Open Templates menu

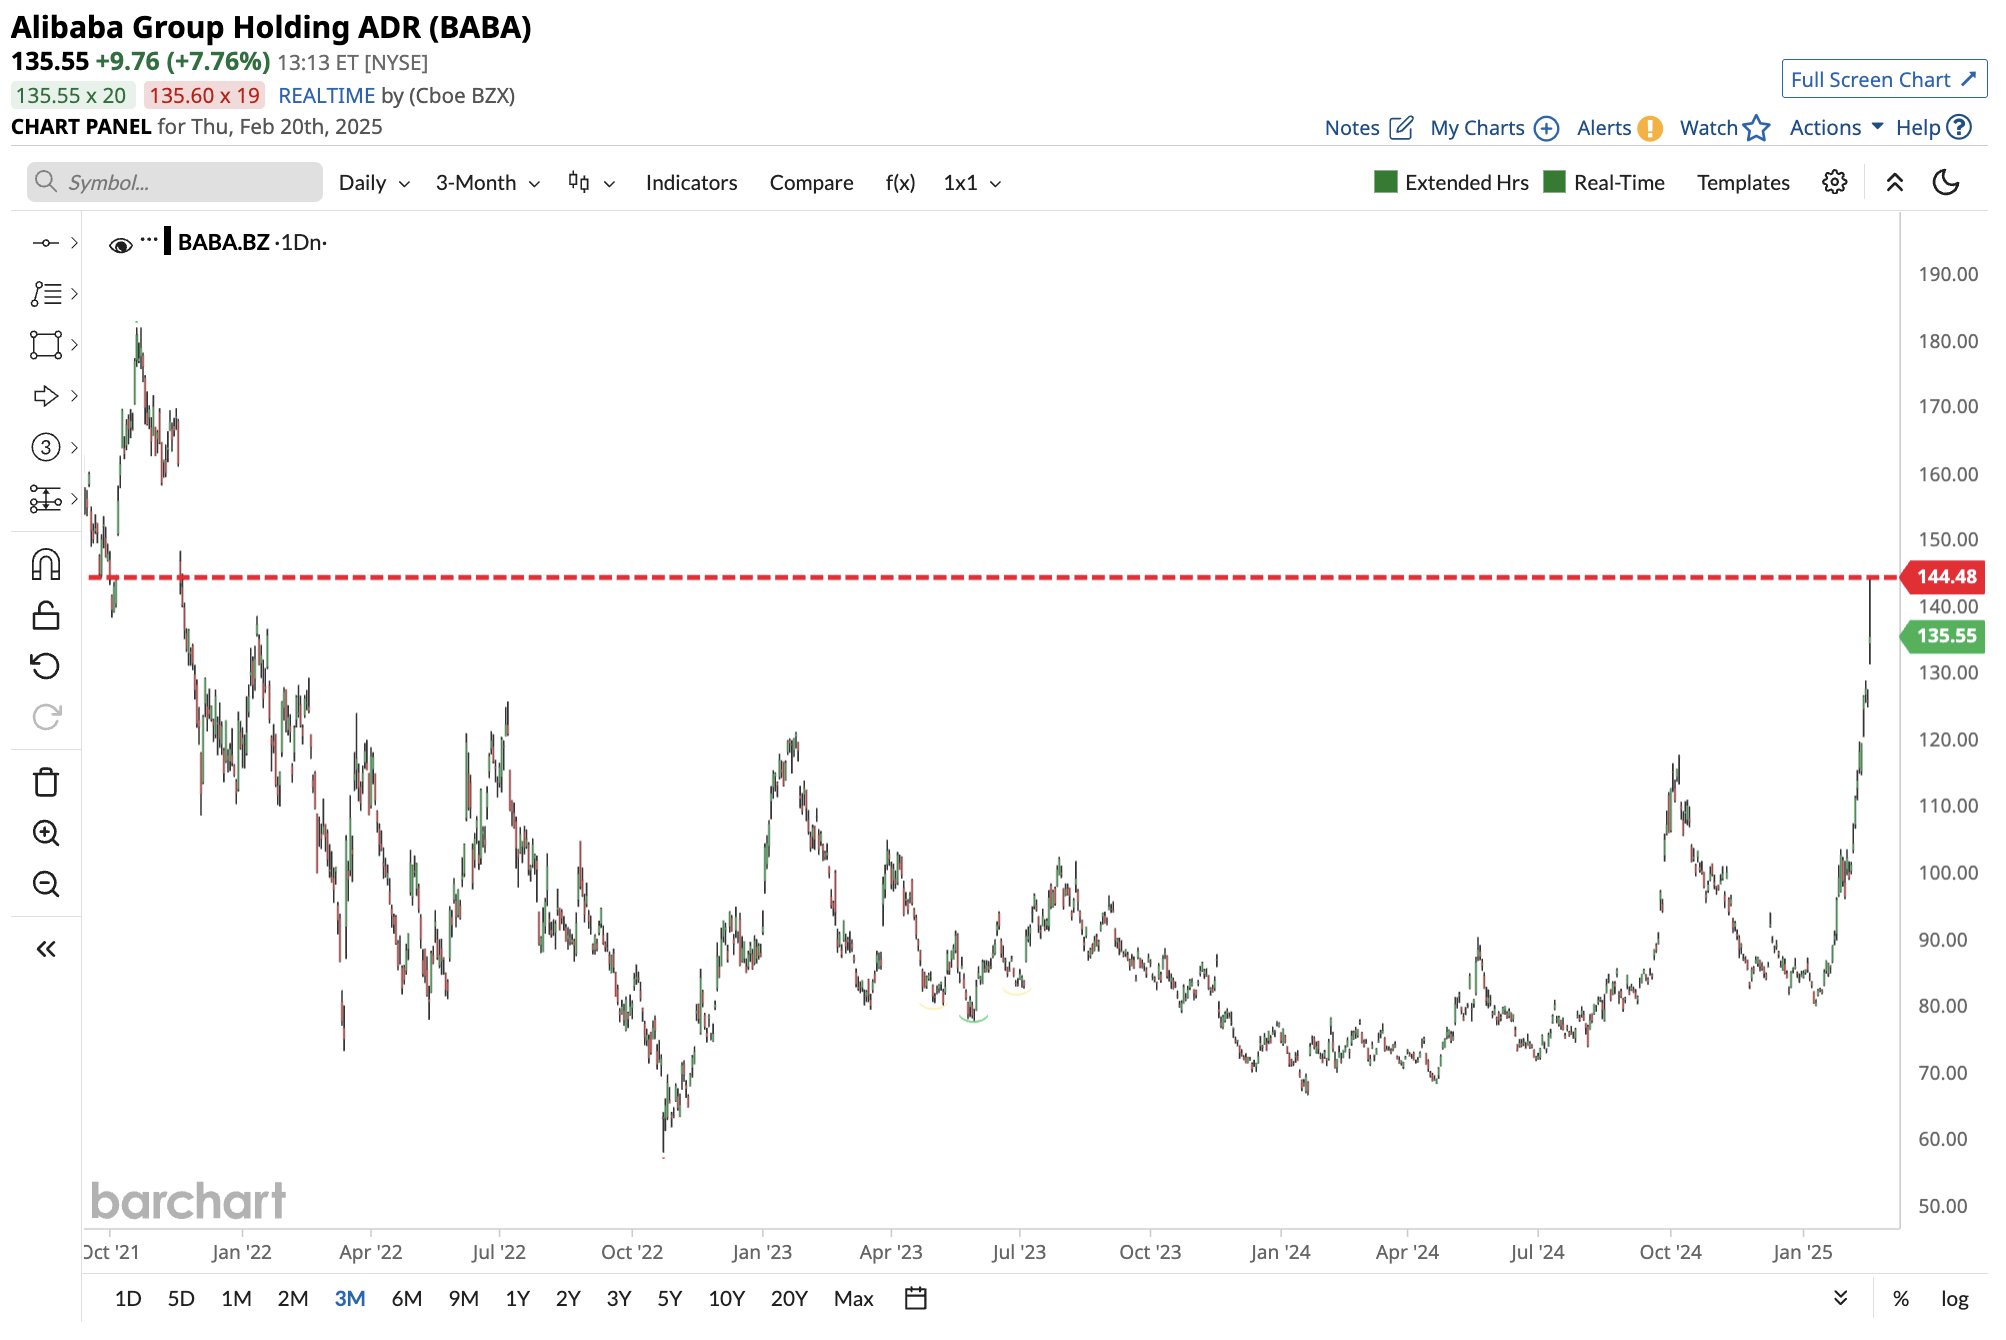[x=1743, y=183]
